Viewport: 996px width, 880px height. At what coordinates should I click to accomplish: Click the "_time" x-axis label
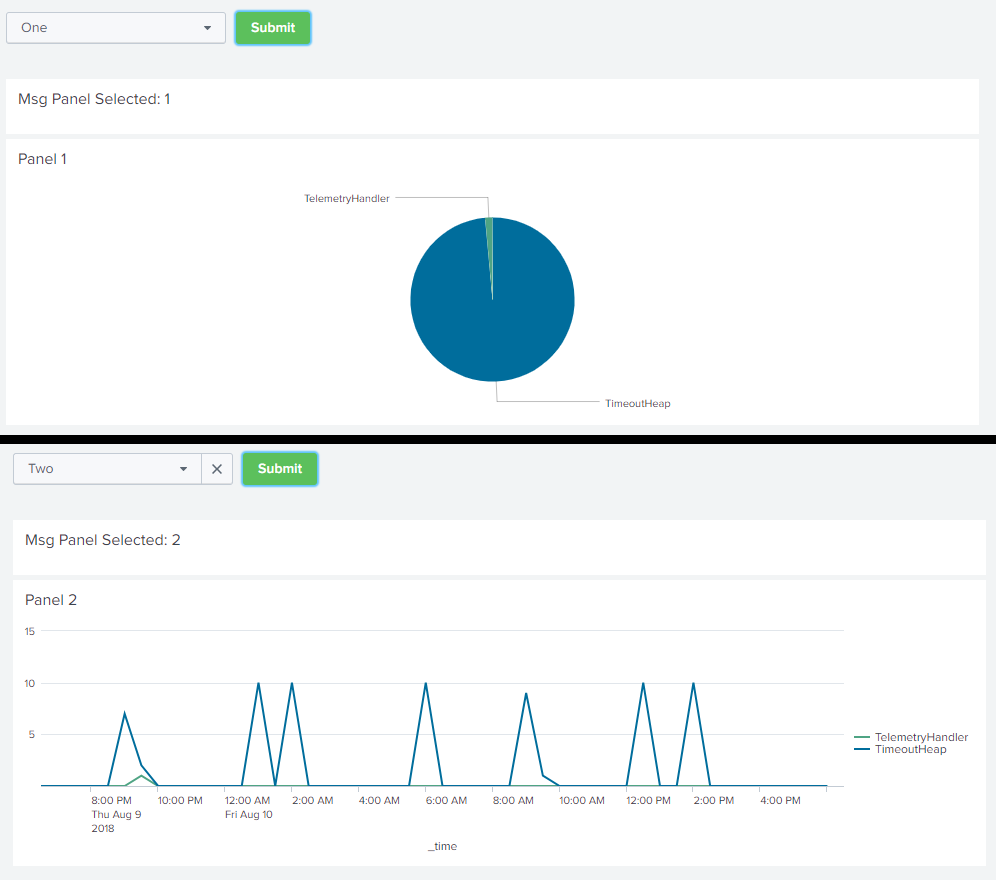tap(442, 846)
